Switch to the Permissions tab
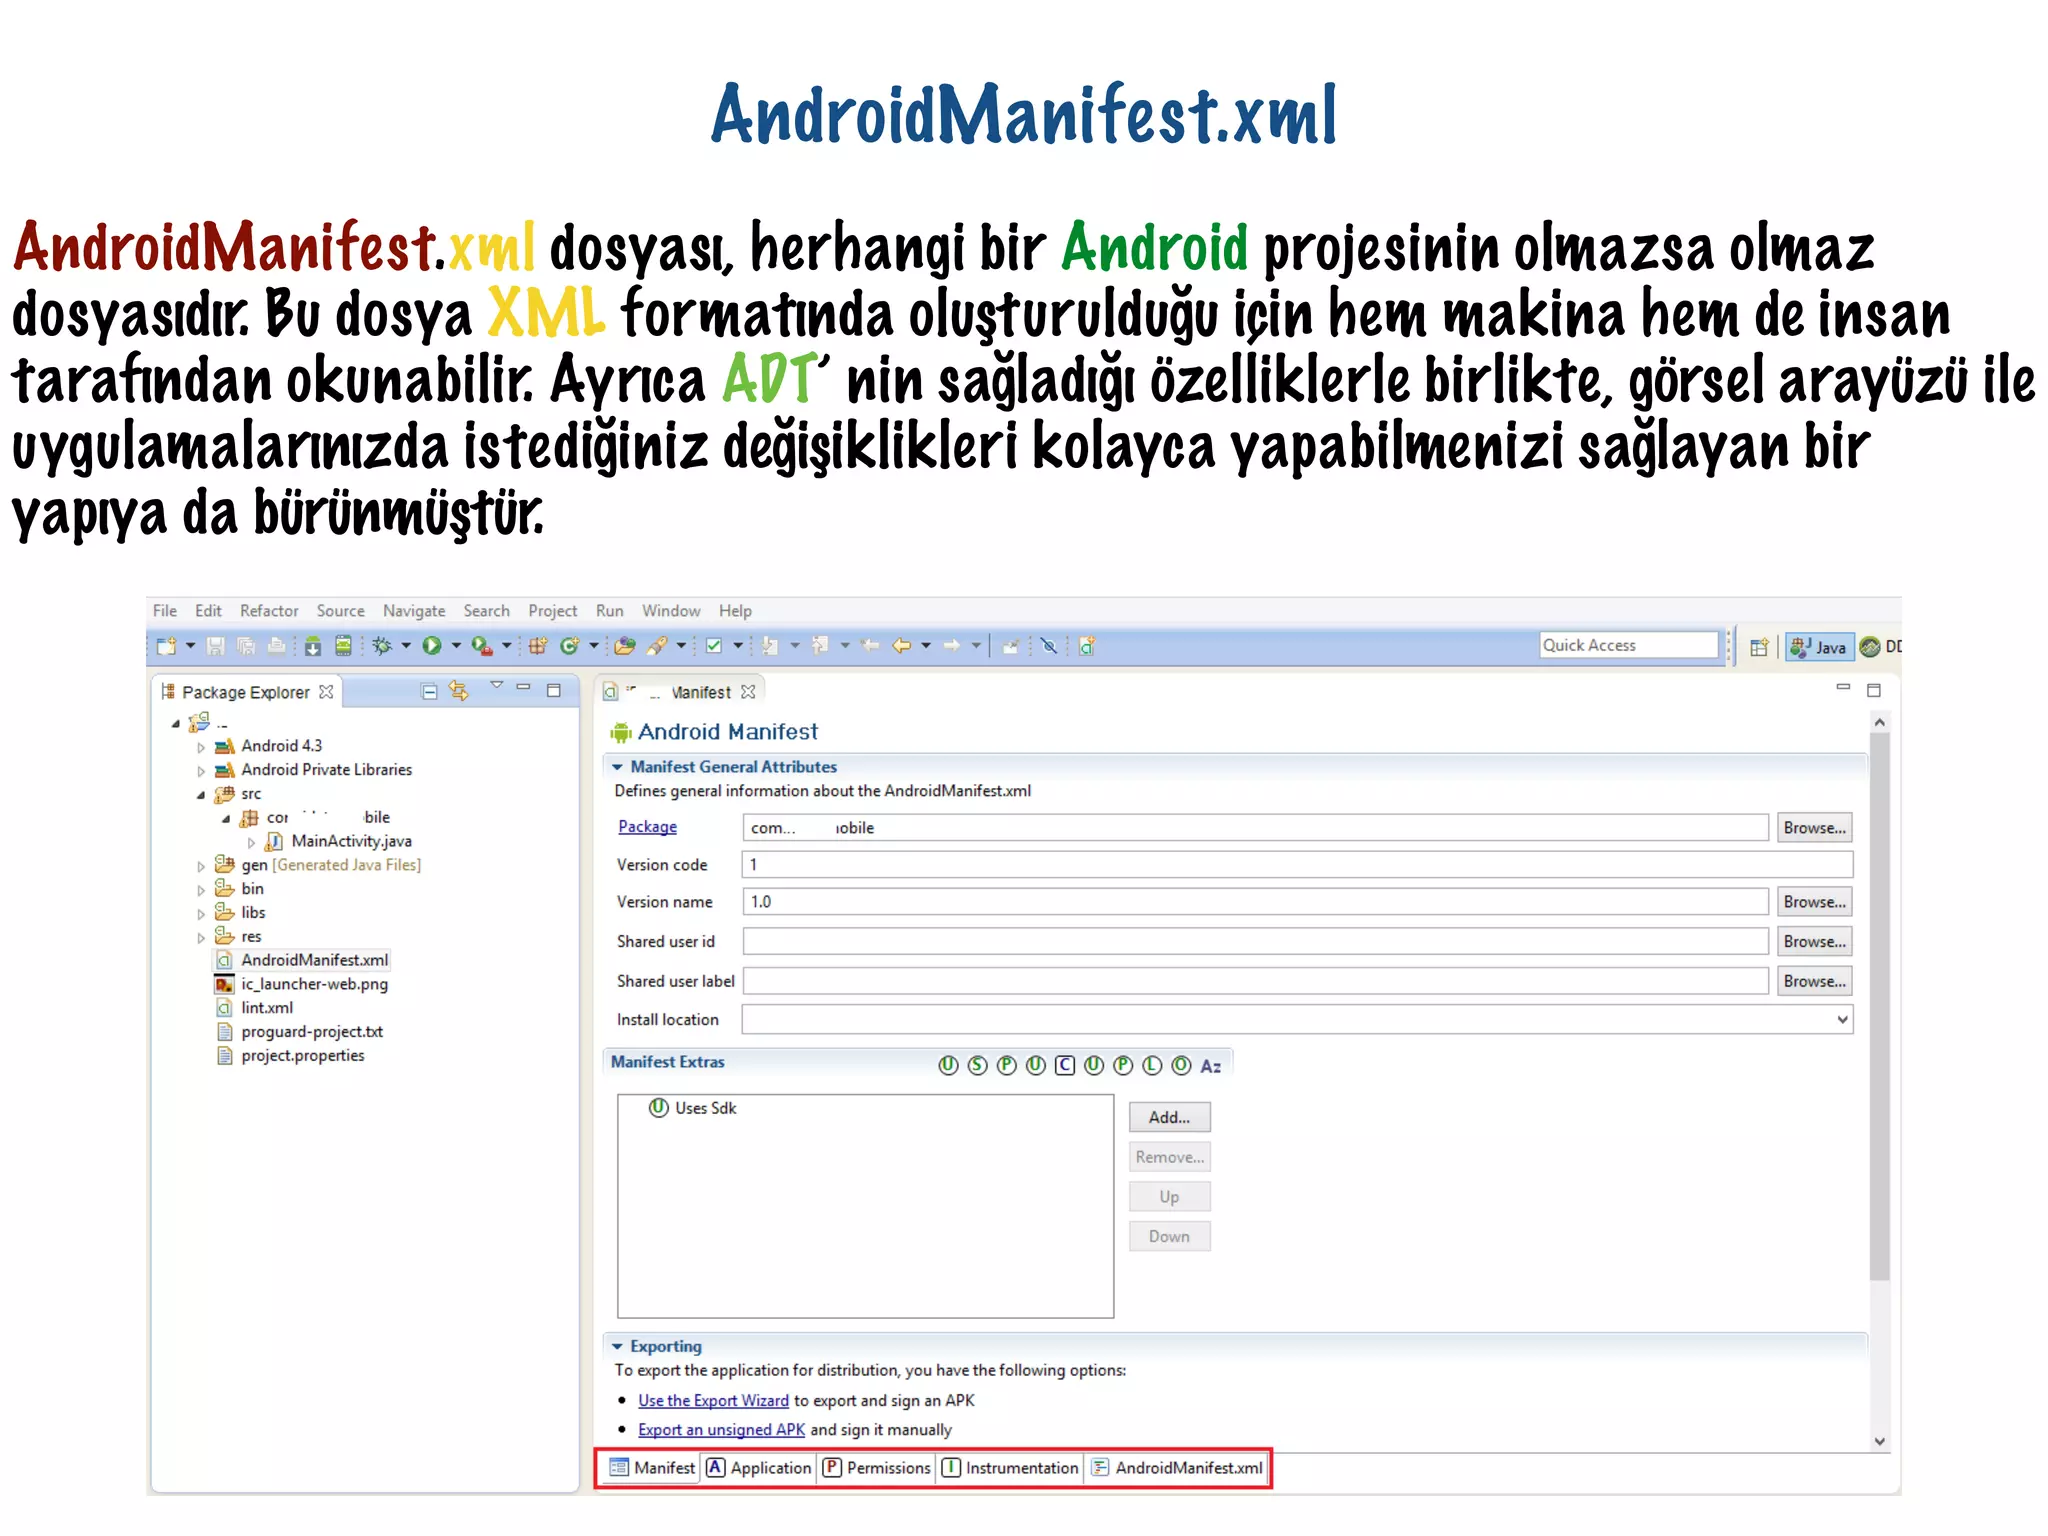 [x=877, y=1468]
